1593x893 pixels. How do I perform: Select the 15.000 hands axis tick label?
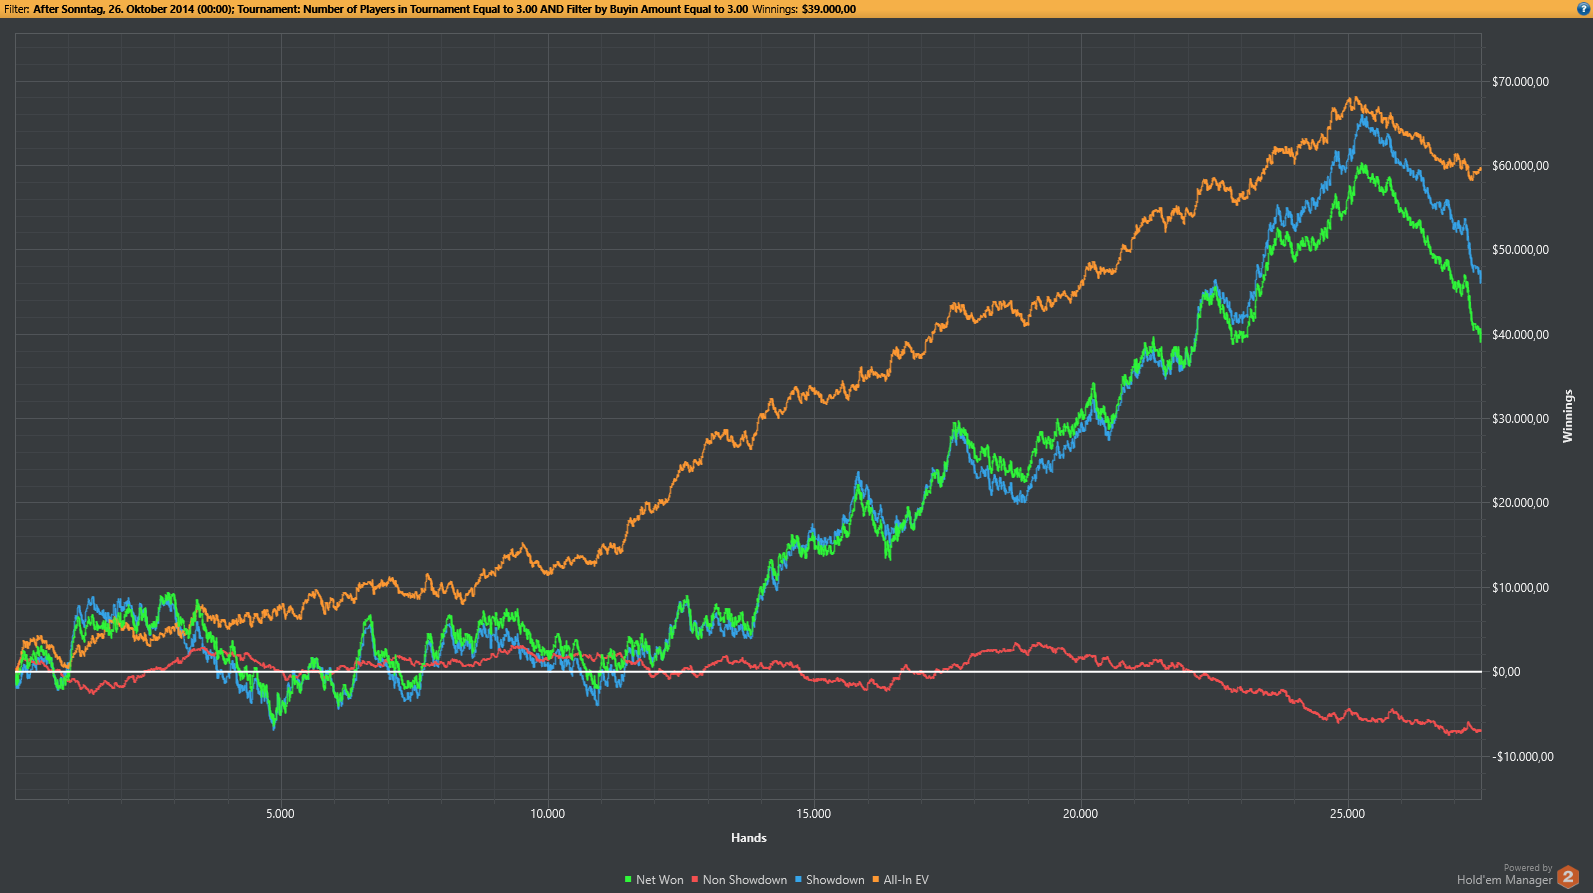point(814,814)
